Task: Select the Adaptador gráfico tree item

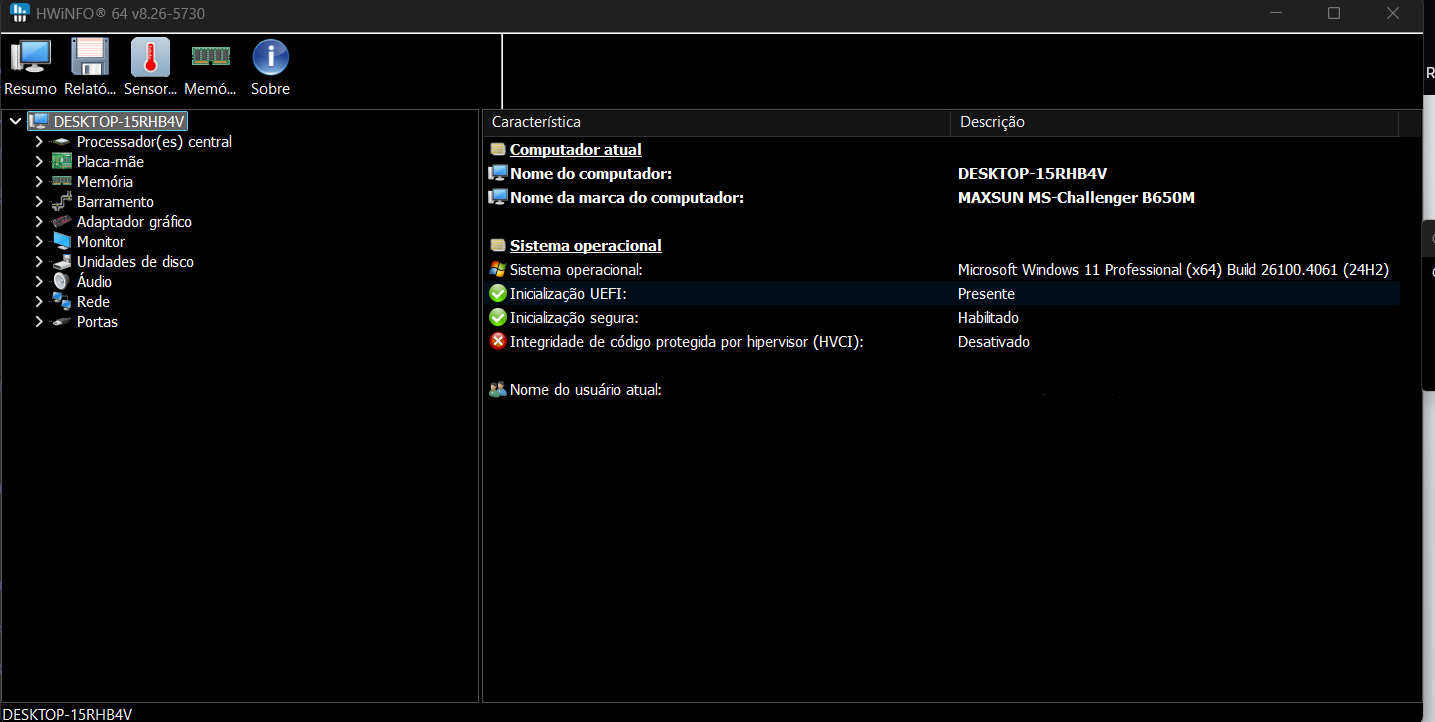Action: click(134, 222)
